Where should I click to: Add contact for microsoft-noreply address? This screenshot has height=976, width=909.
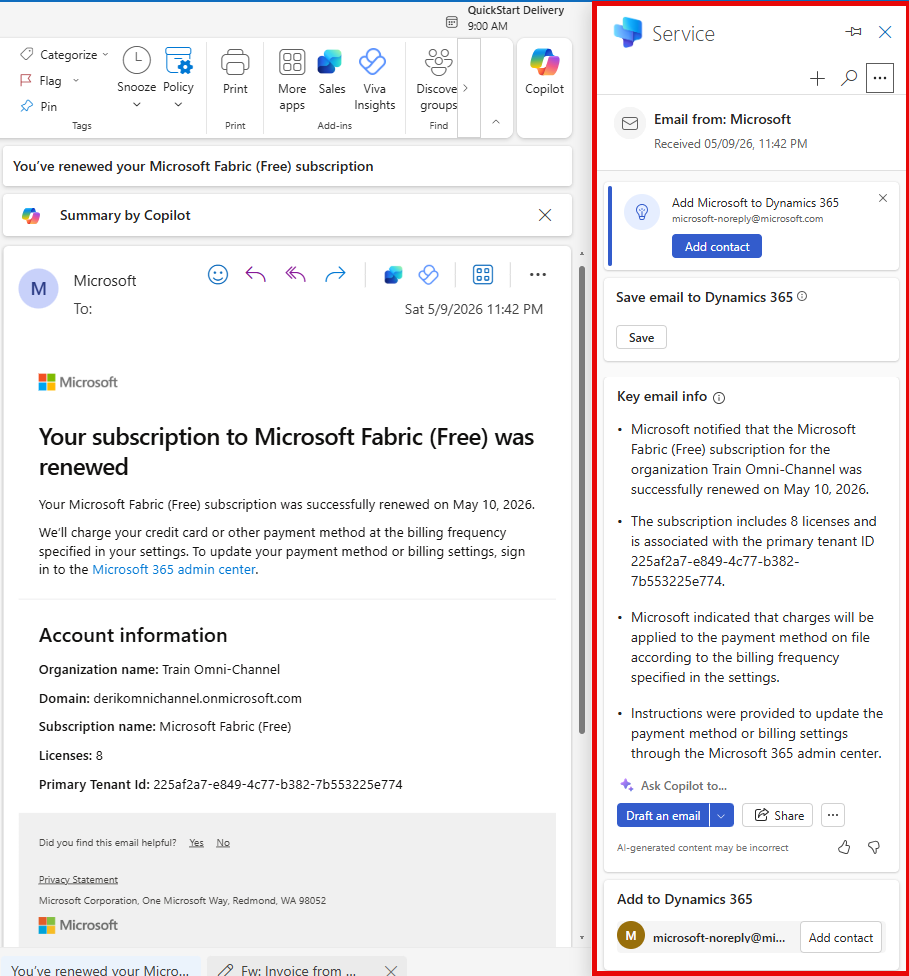pos(841,937)
